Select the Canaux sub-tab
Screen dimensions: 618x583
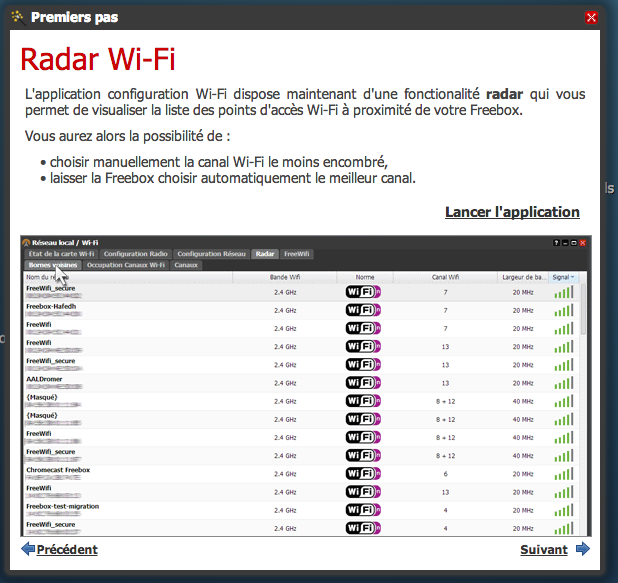186,265
